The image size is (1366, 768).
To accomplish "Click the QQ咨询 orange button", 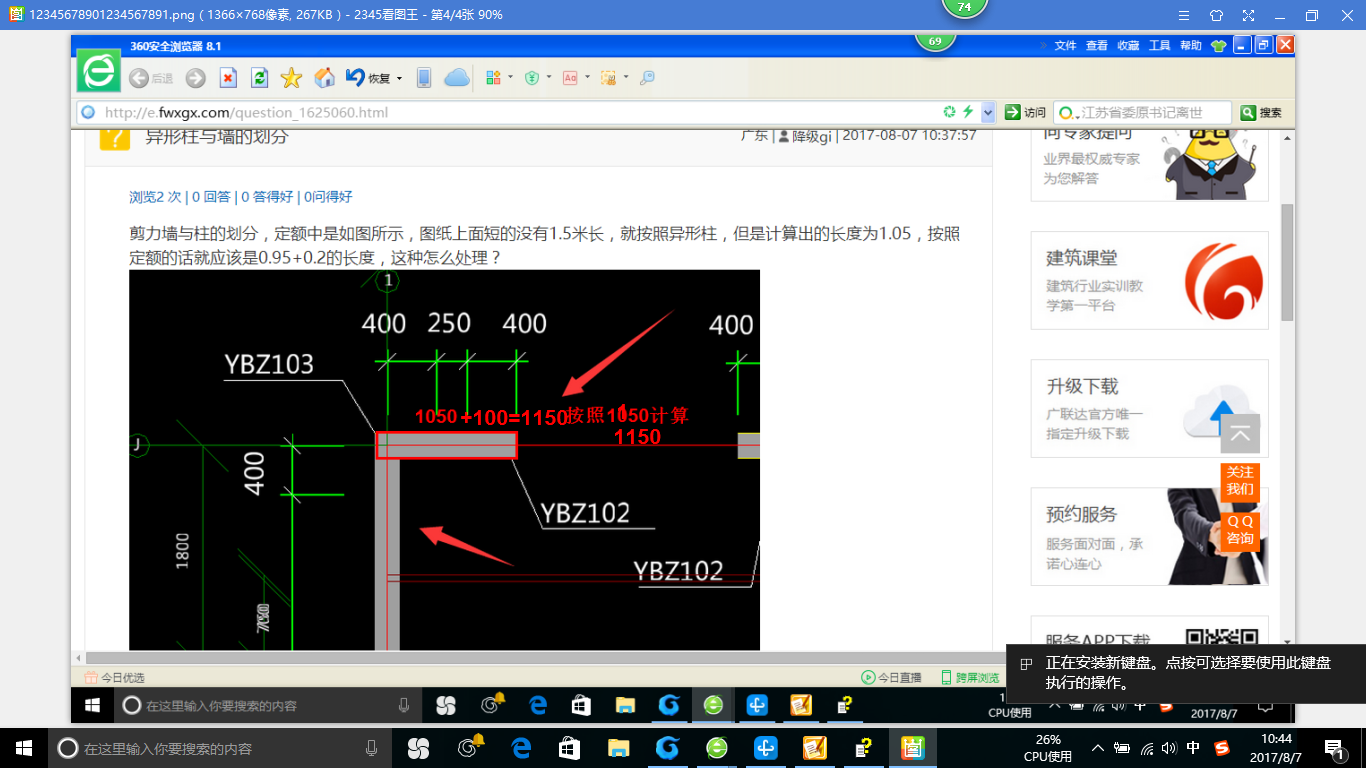I will 1240,531.
